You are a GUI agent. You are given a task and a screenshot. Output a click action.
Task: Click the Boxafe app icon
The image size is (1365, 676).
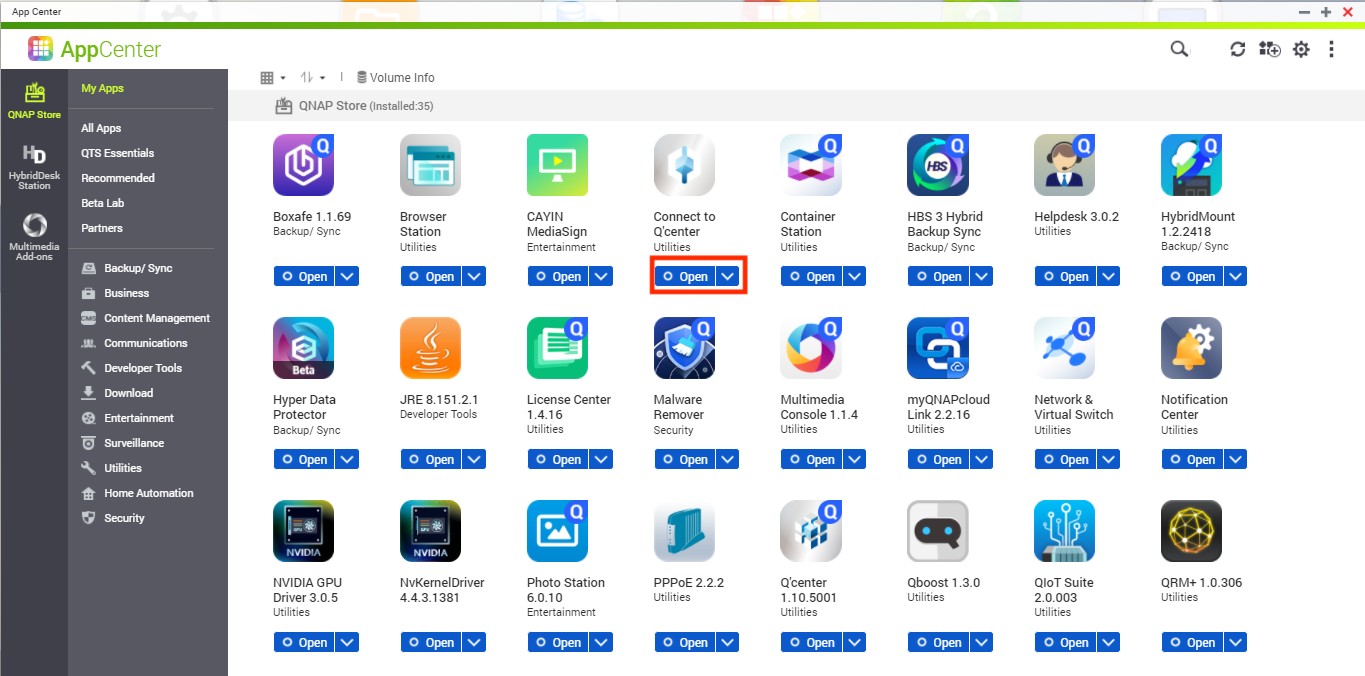coord(303,165)
